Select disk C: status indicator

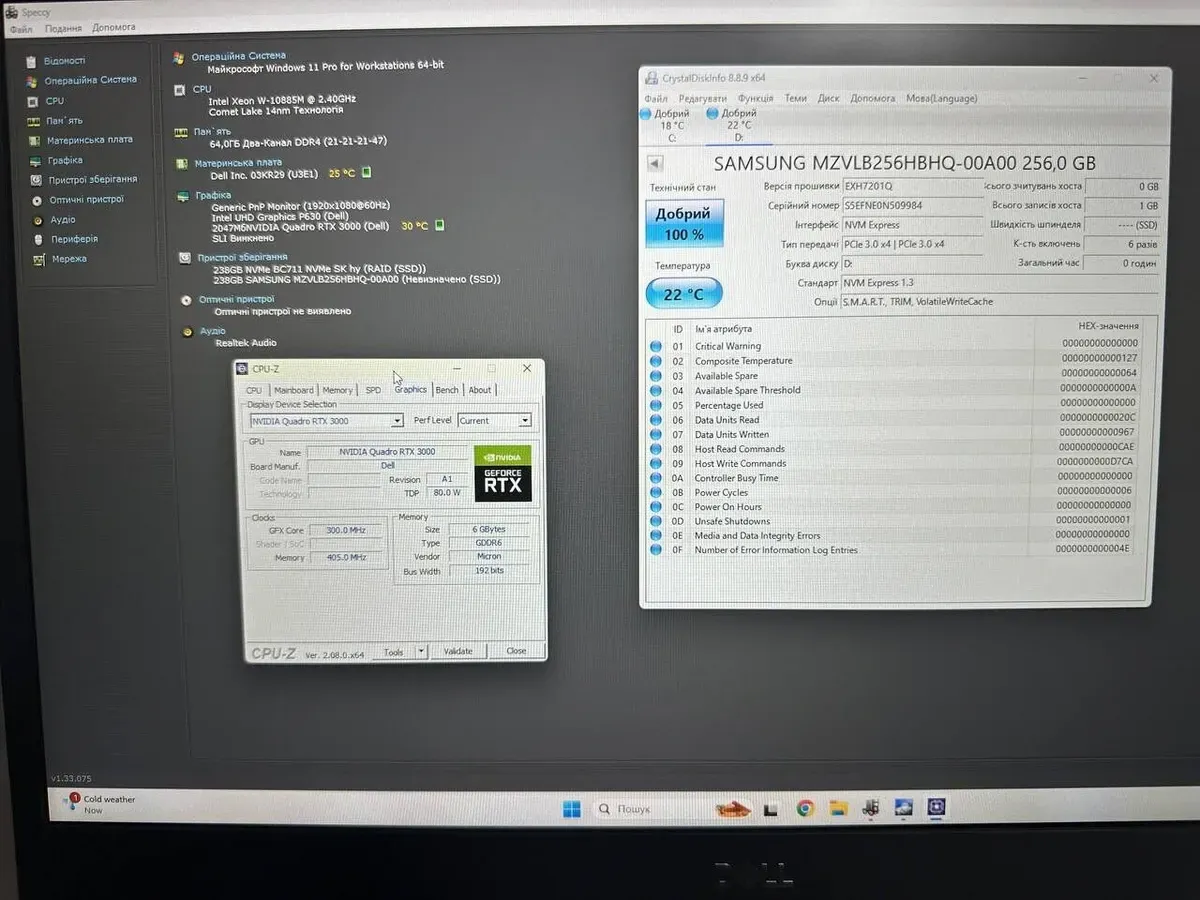pyautogui.click(x=669, y=125)
